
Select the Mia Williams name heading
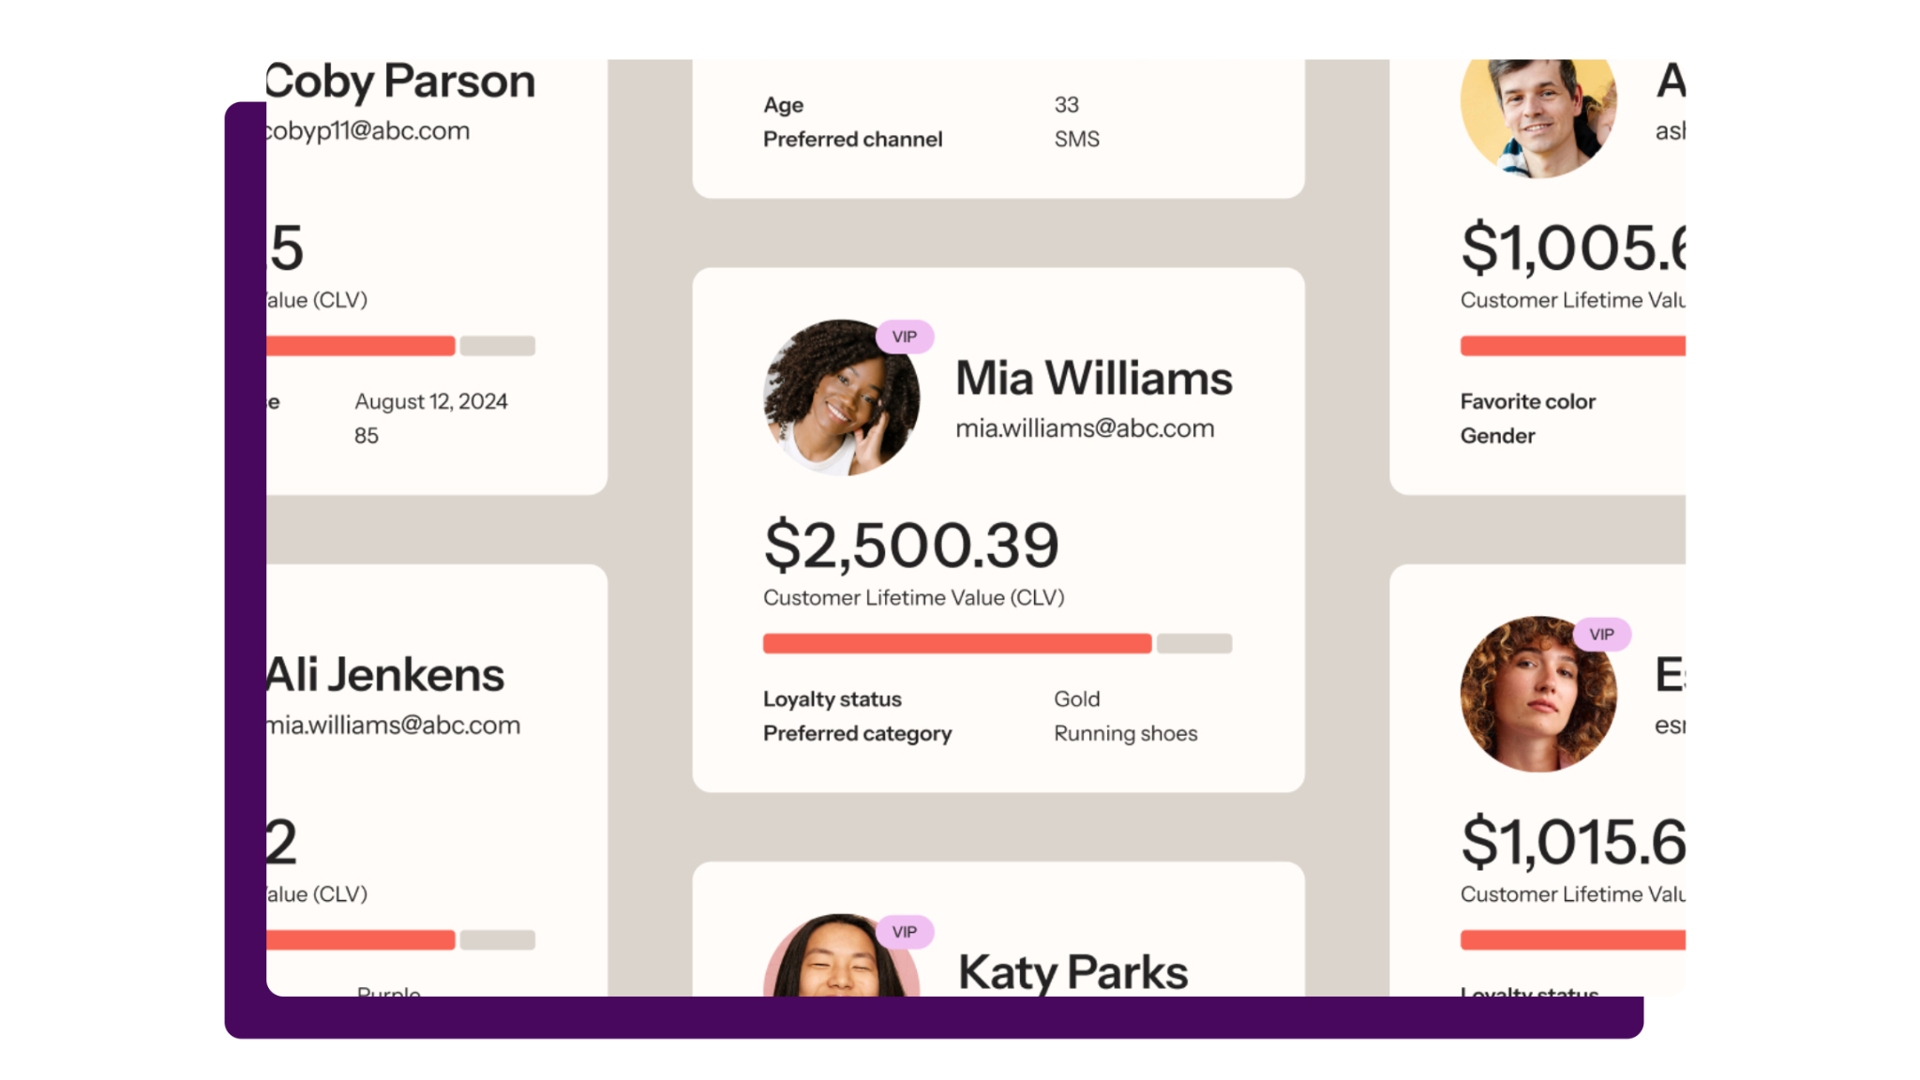tap(1093, 378)
